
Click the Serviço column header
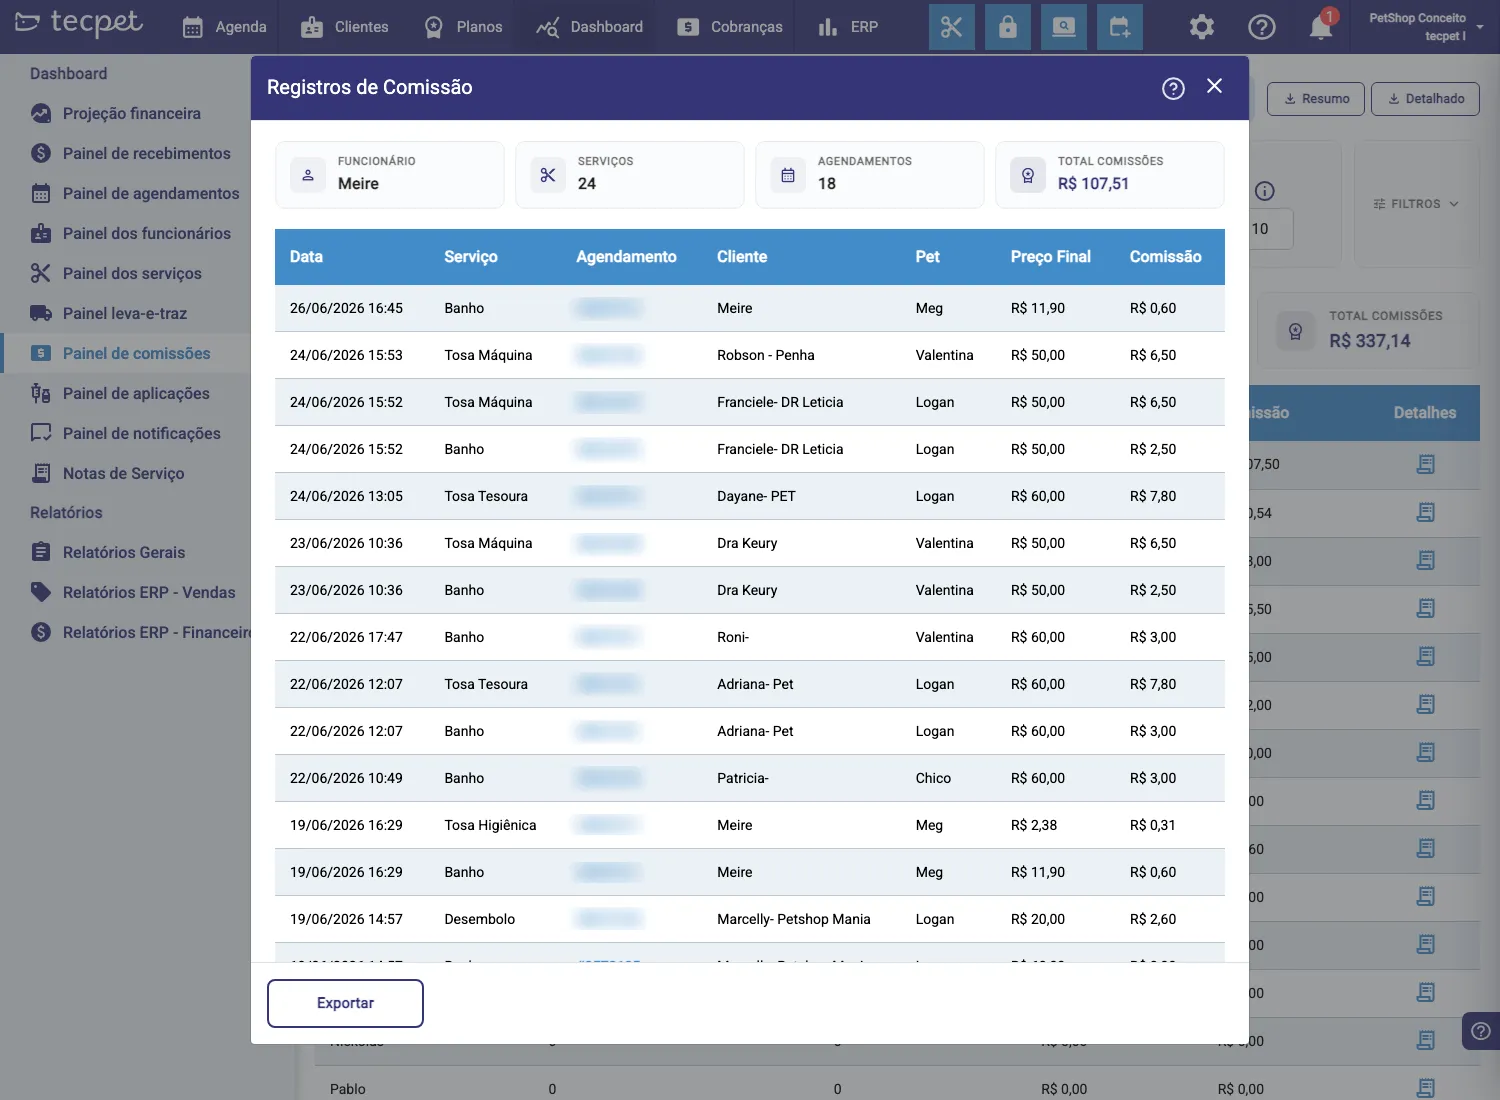[x=471, y=257]
